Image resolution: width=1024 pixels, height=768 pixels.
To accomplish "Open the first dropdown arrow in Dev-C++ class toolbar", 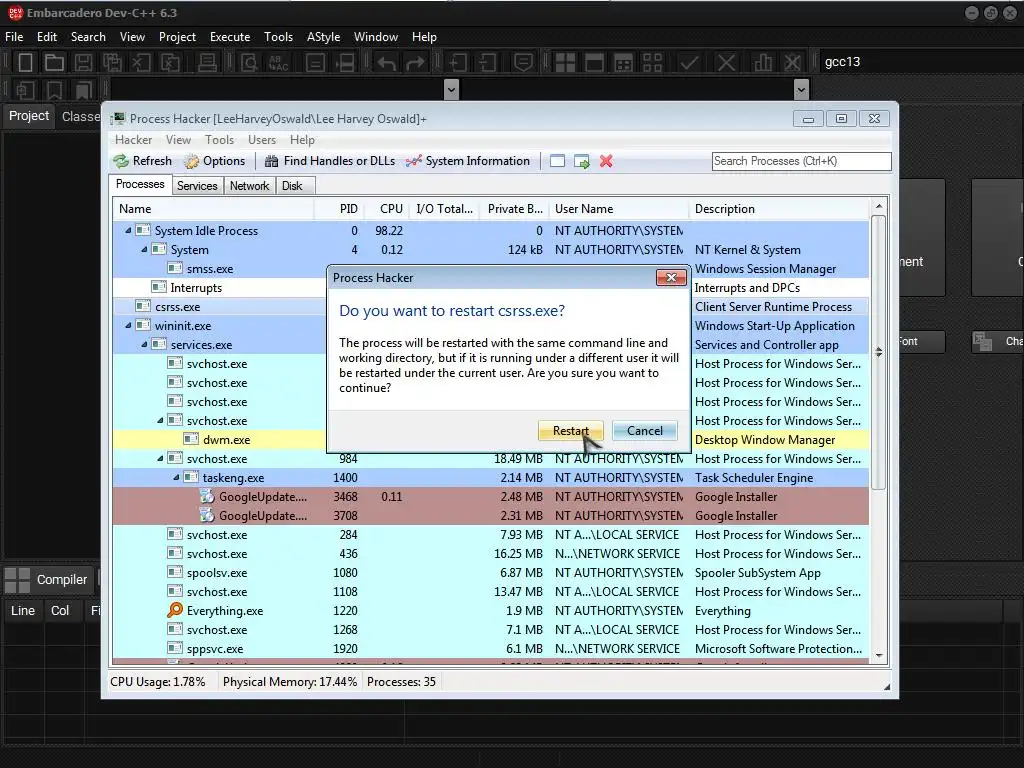I will click(x=451, y=89).
